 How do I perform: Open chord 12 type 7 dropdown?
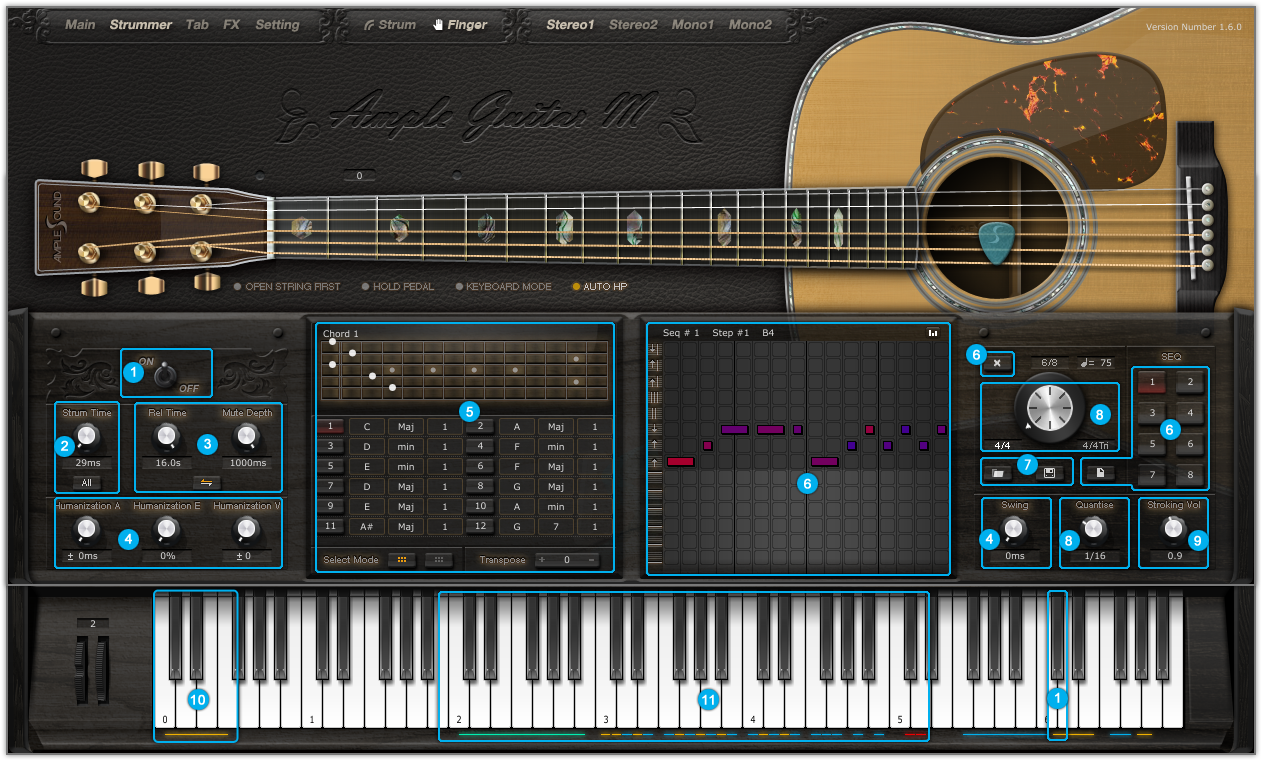[555, 526]
